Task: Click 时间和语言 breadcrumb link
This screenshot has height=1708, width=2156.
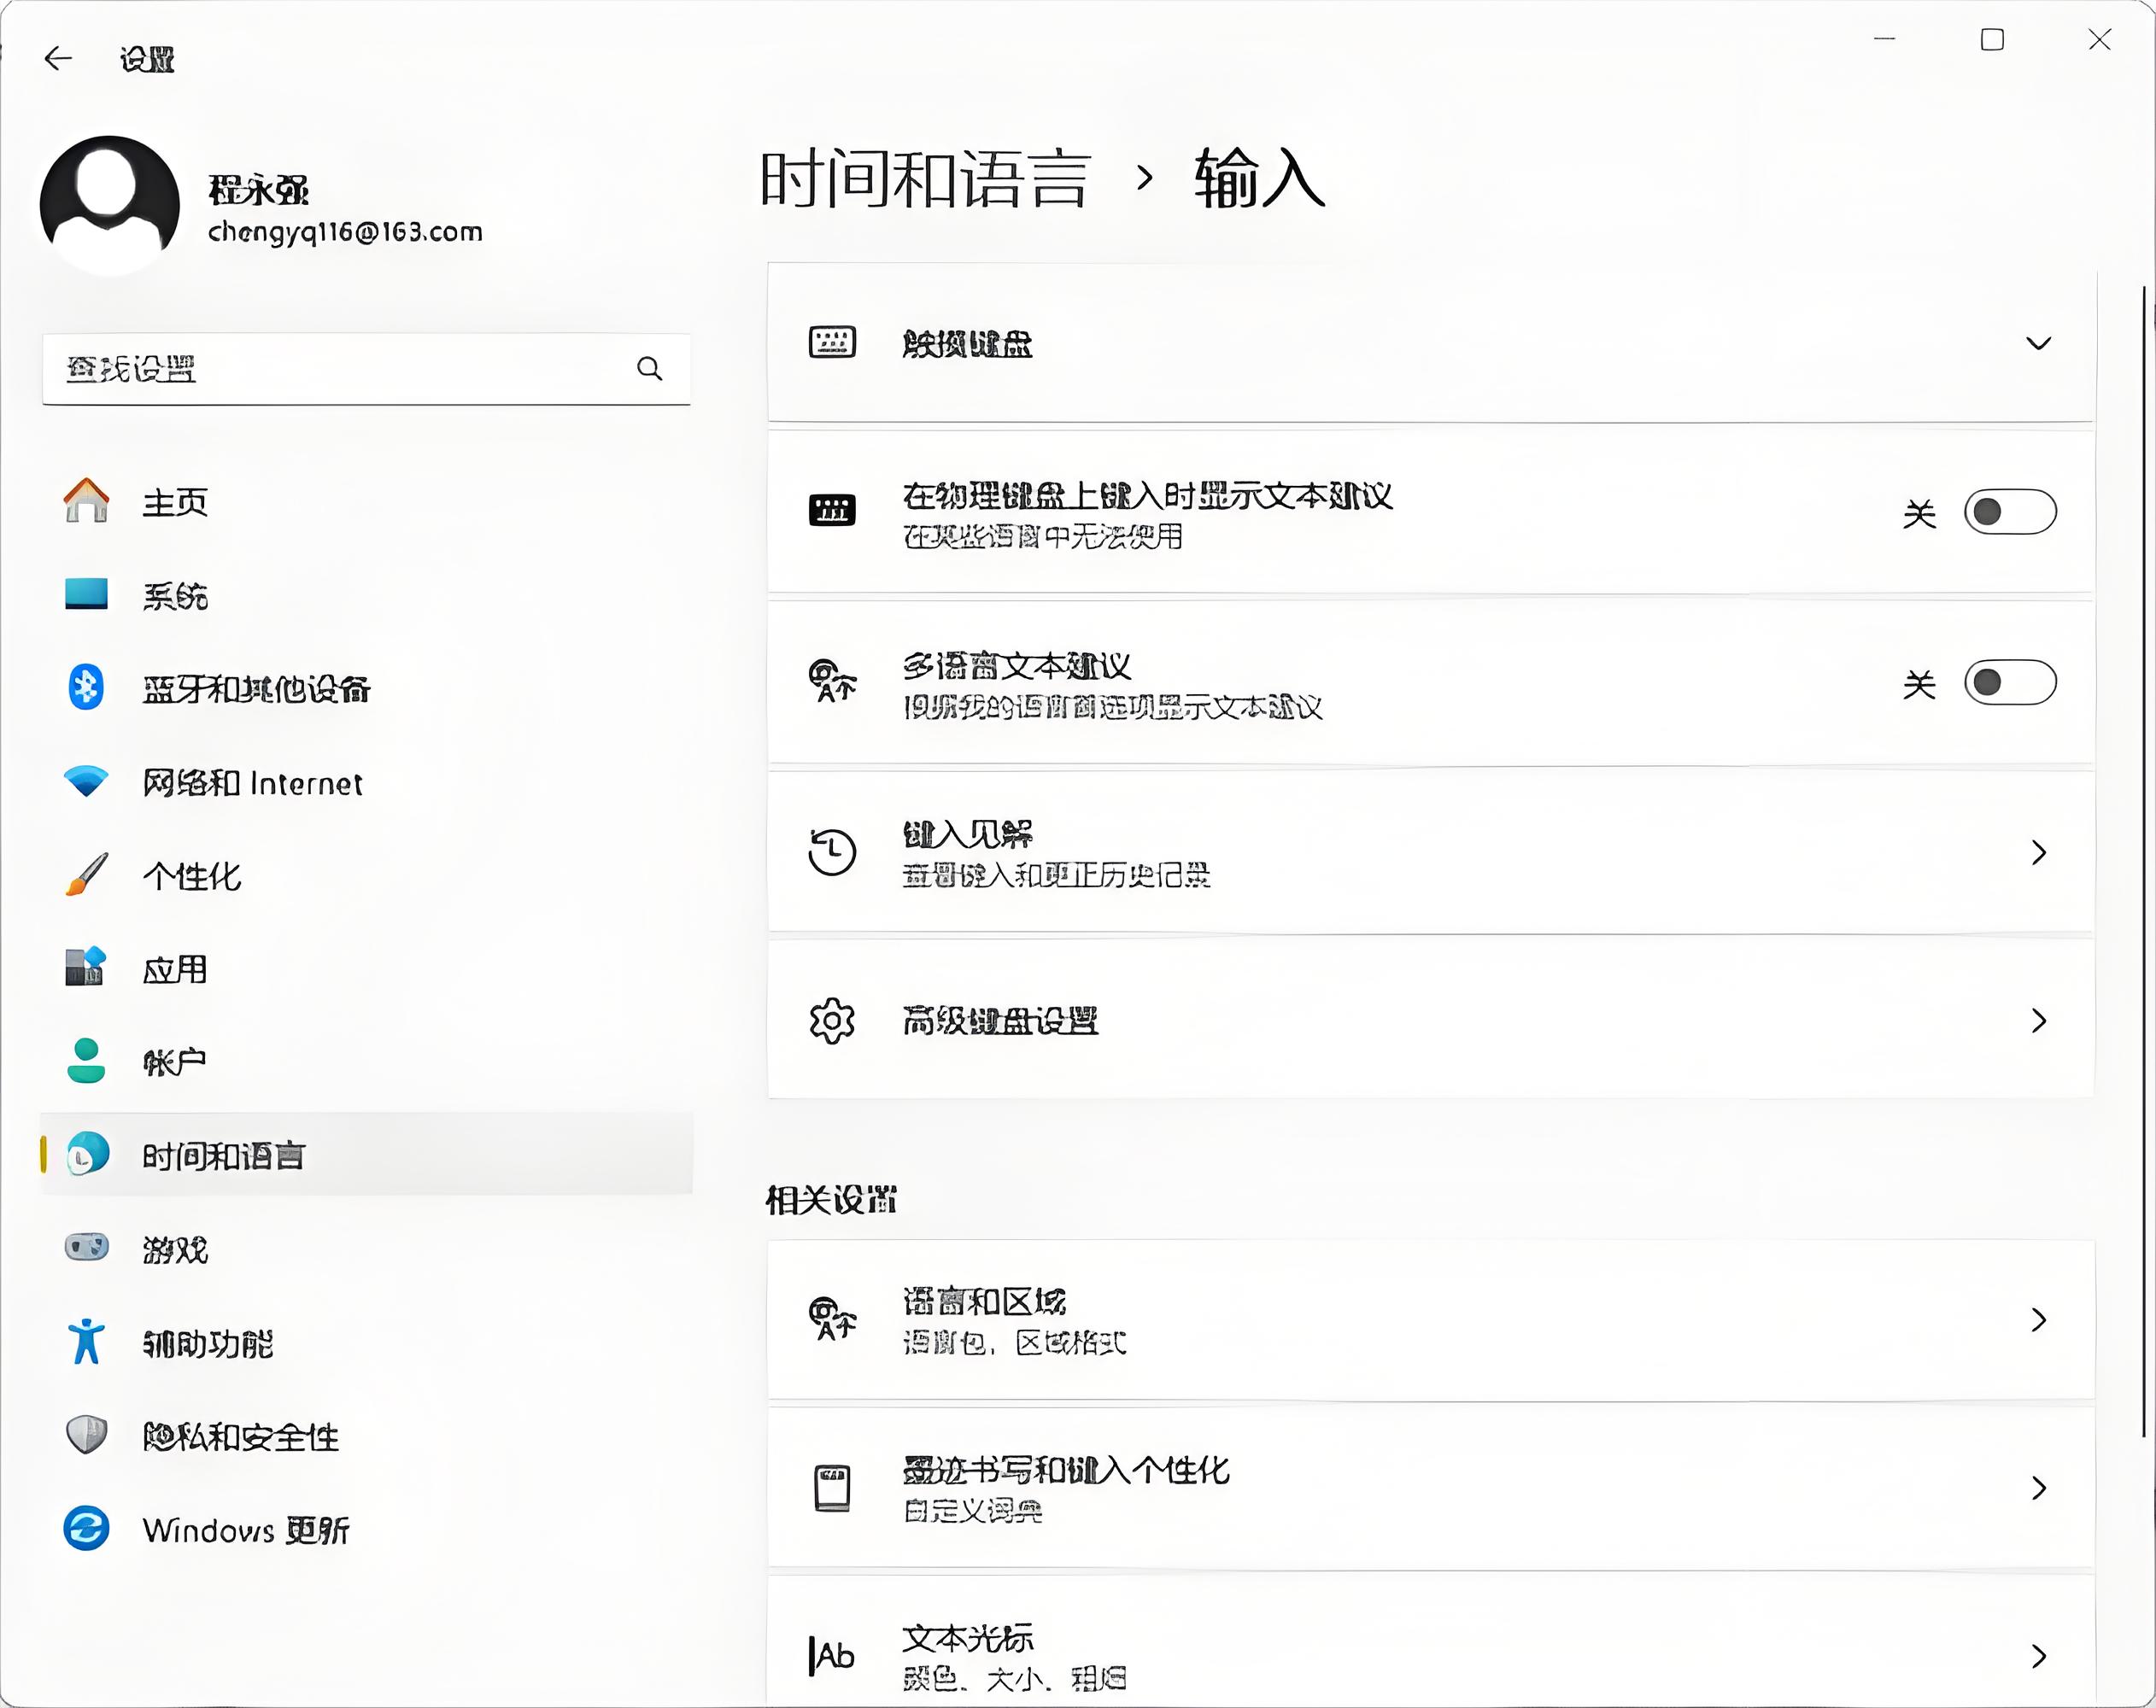Action: [x=924, y=180]
